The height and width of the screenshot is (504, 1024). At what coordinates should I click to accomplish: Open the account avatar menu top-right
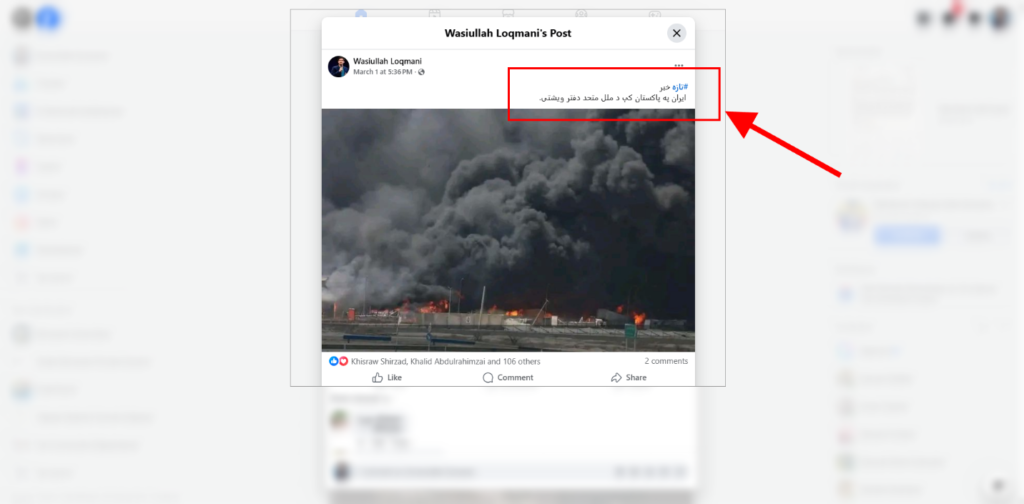1000,18
